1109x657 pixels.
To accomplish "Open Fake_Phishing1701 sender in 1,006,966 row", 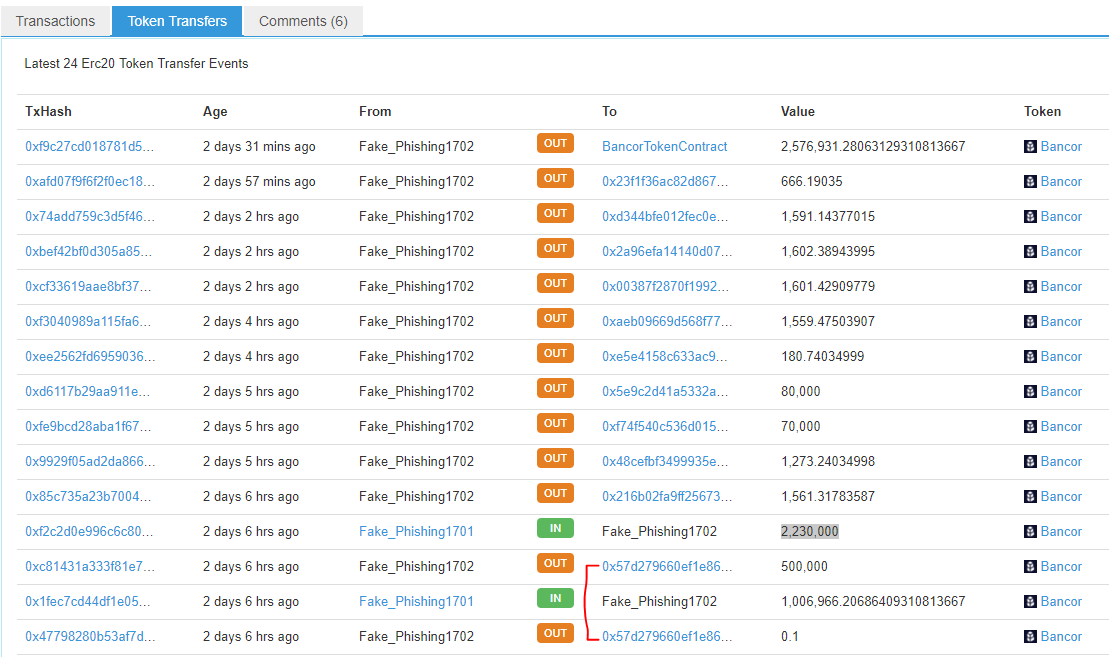I will [416, 601].
